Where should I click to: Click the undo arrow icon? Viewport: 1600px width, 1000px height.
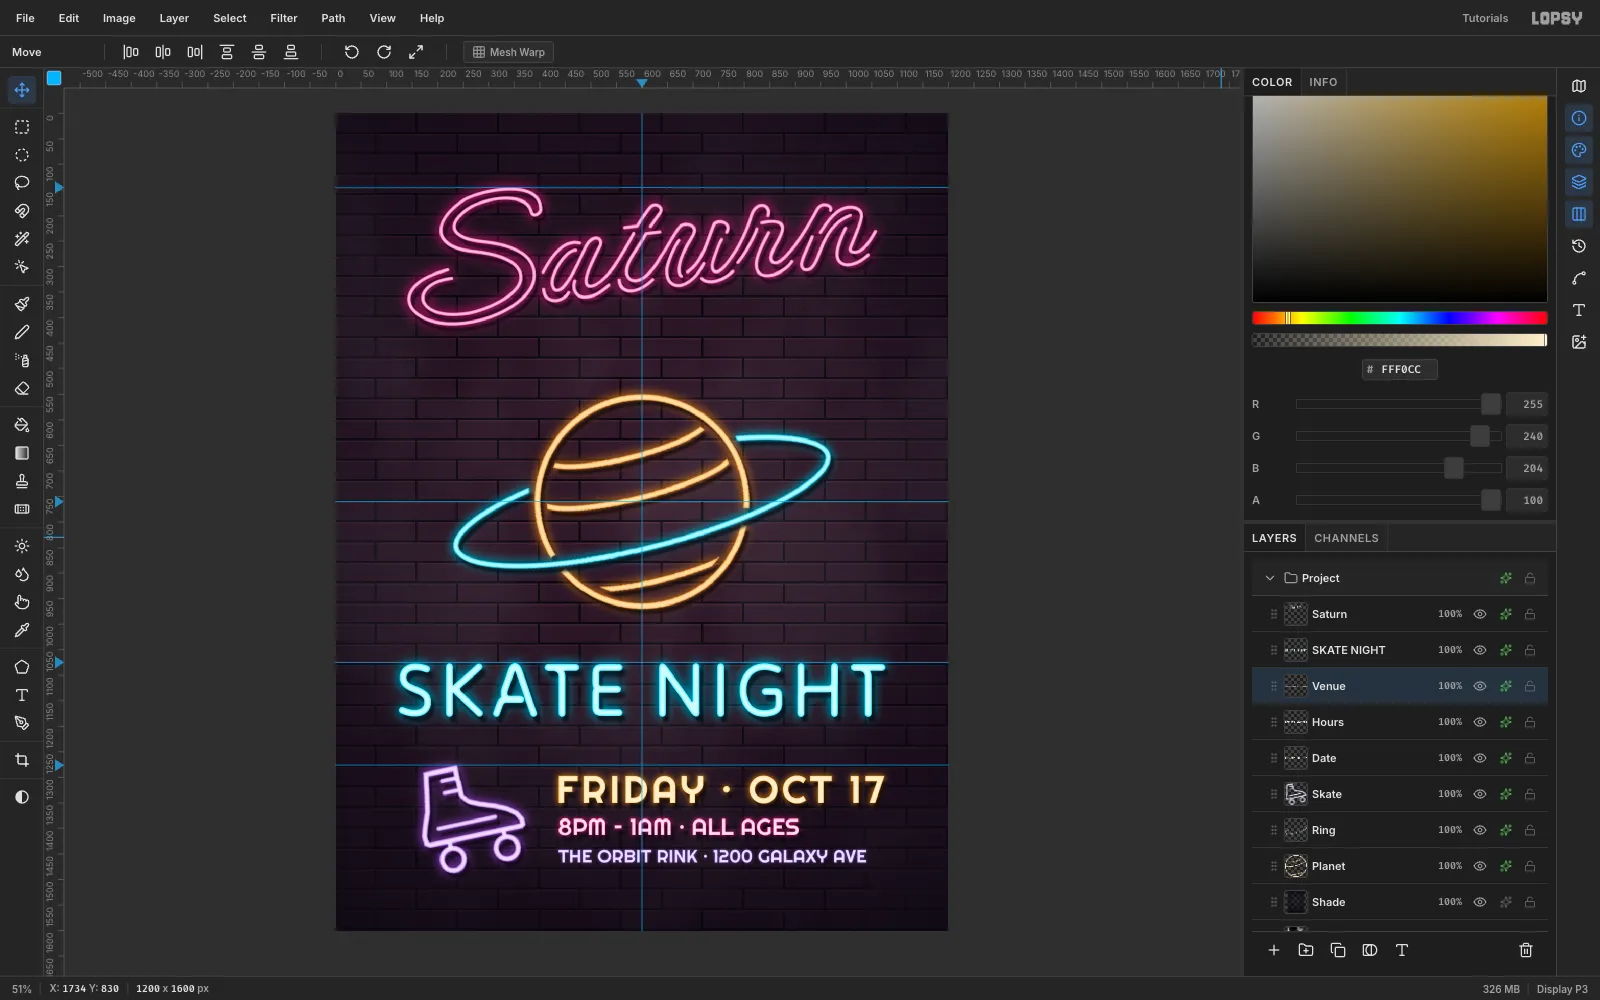click(352, 52)
